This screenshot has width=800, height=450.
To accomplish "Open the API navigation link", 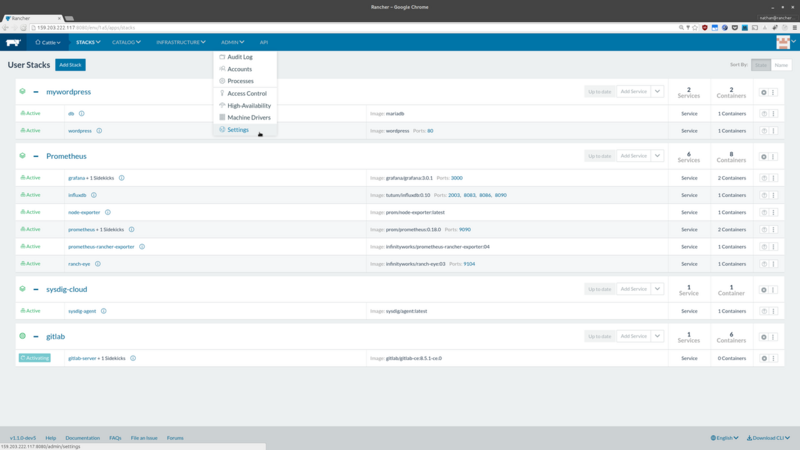I will [264, 42].
